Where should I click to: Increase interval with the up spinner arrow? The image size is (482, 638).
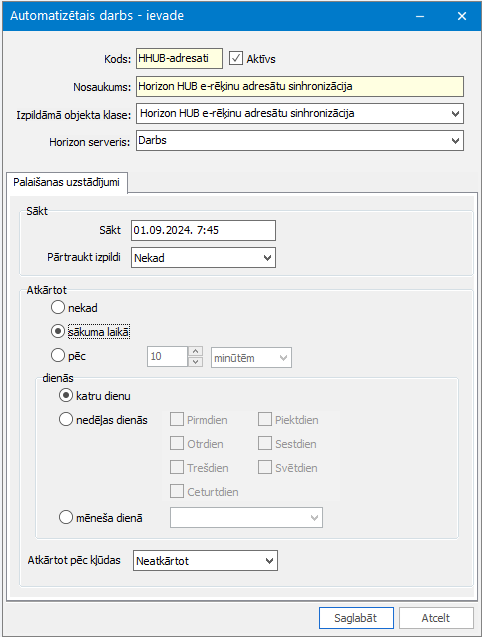[195, 352]
